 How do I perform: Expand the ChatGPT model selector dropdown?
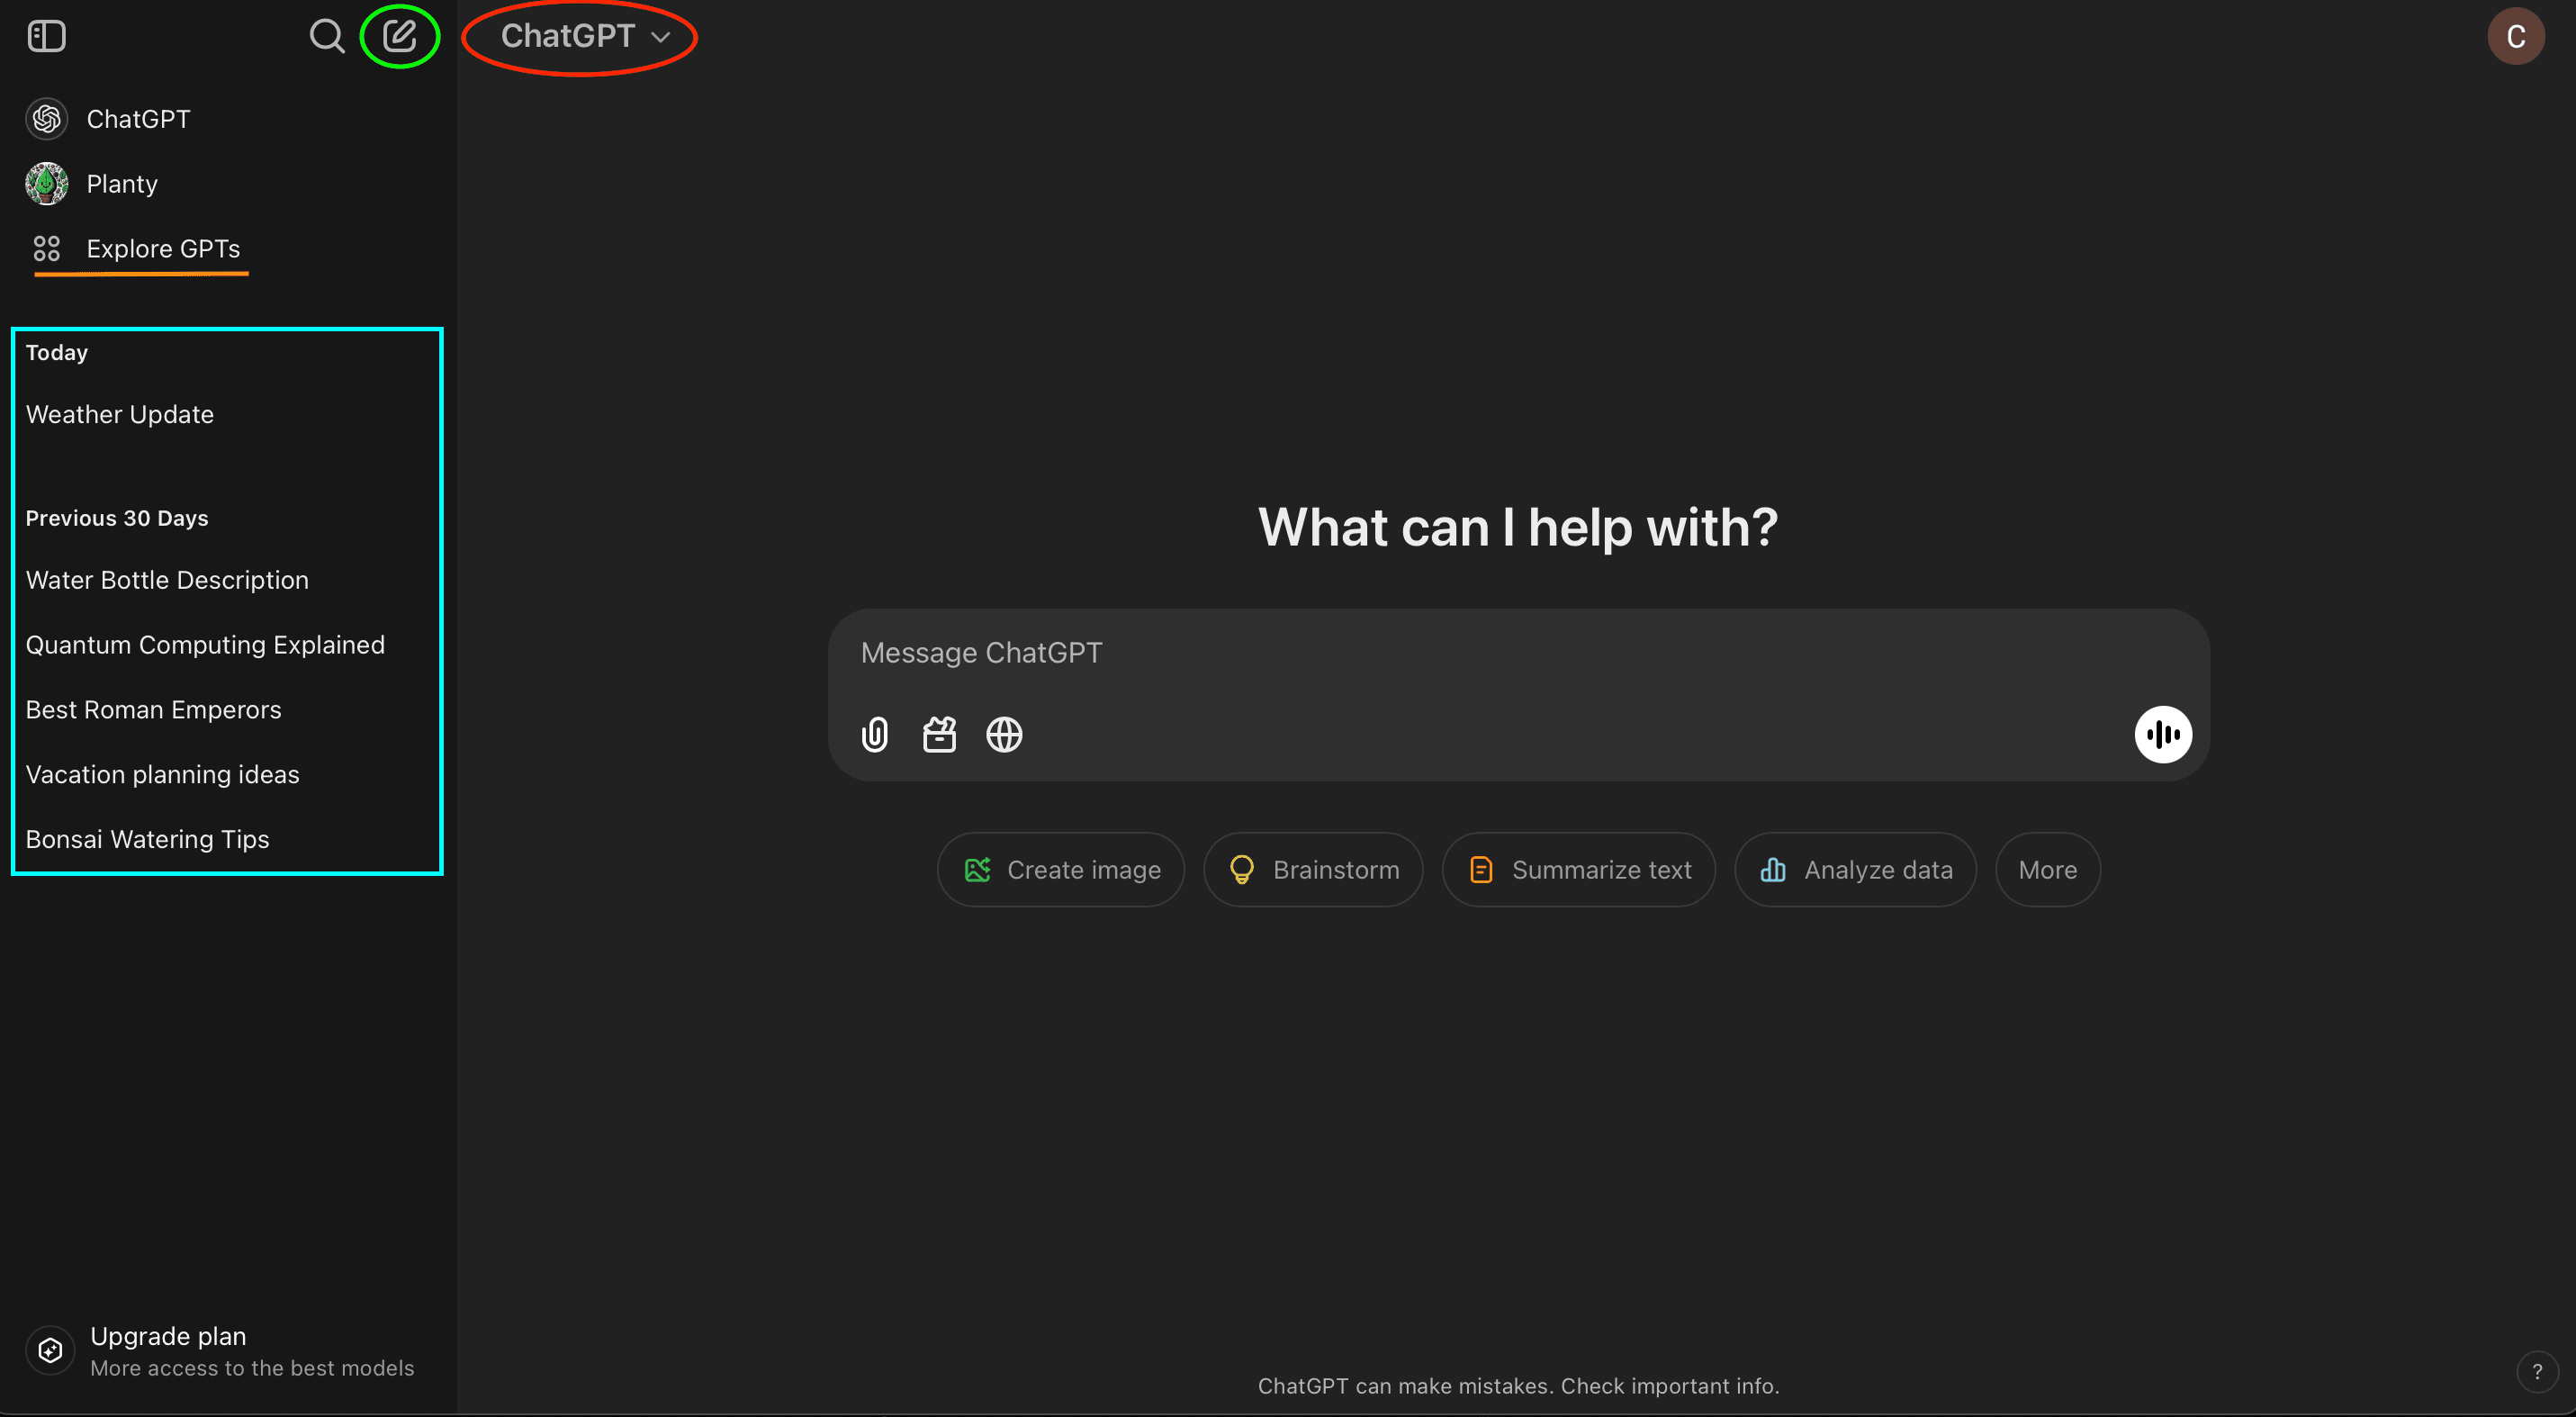pos(583,37)
